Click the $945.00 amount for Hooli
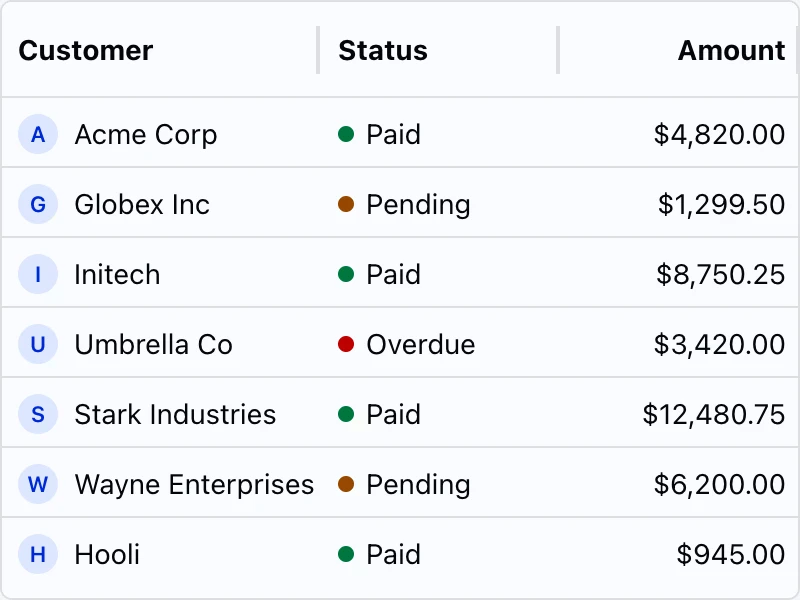This screenshot has width=800, height=600. click(x=730, y=554)
